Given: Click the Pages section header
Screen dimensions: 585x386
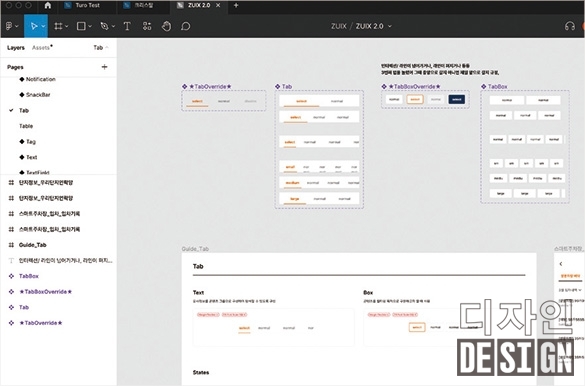Looking at the screenshot, I should coord(15,67).
